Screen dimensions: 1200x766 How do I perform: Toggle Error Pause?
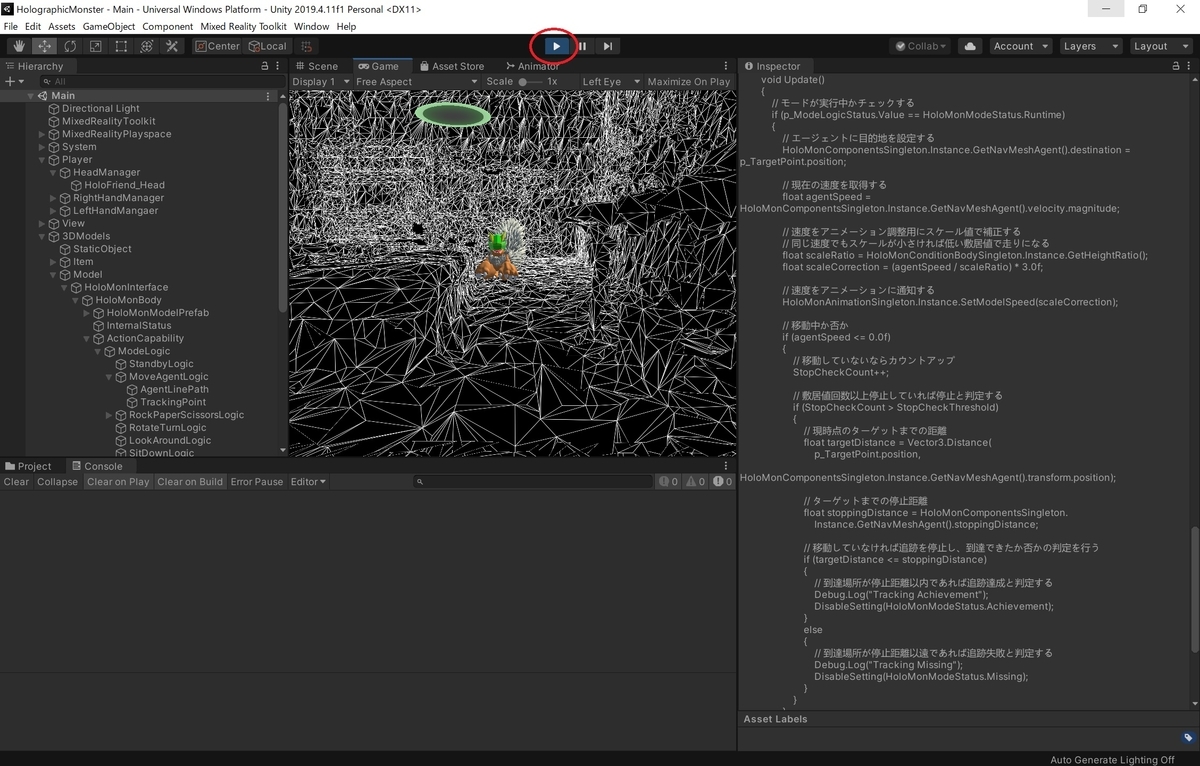[257, 482]
